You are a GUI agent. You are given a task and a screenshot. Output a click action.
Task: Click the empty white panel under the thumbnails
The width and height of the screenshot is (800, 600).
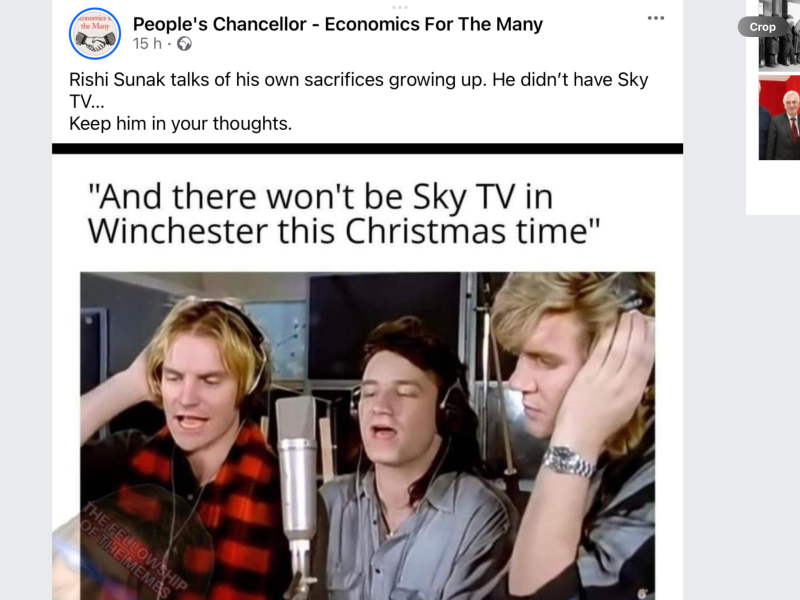(x=773, y=187)
